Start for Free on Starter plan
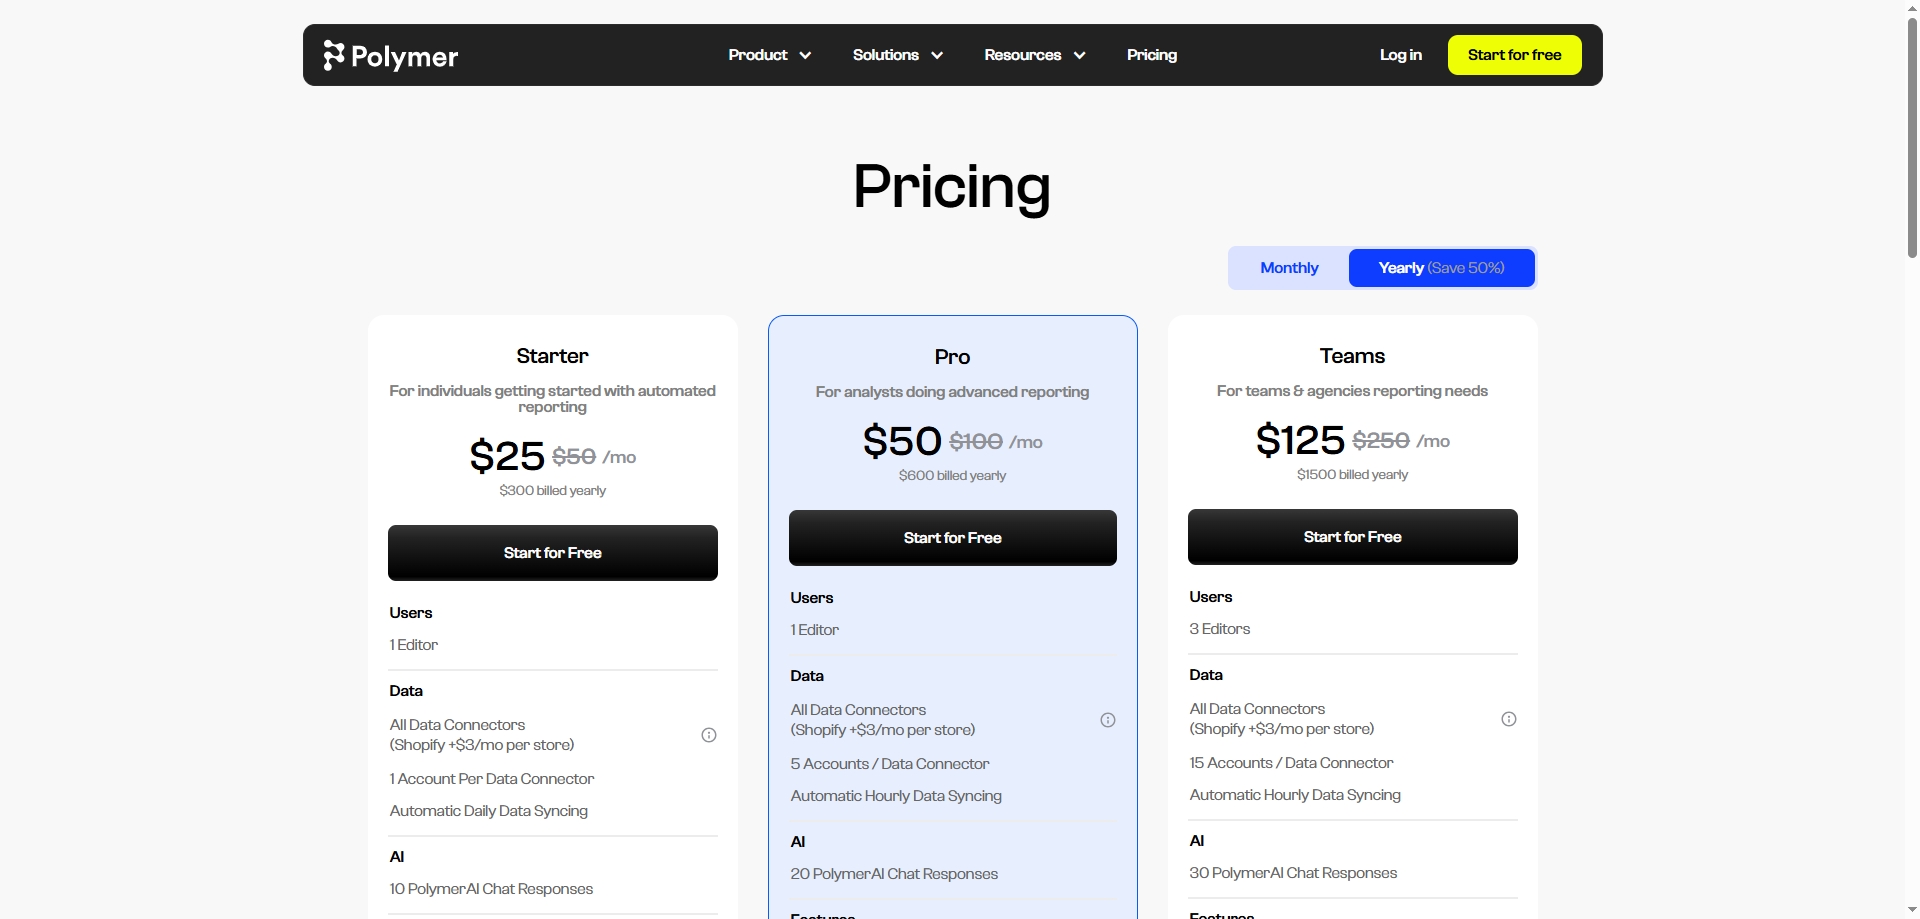 pyautogui.click(x=553, y=553)
